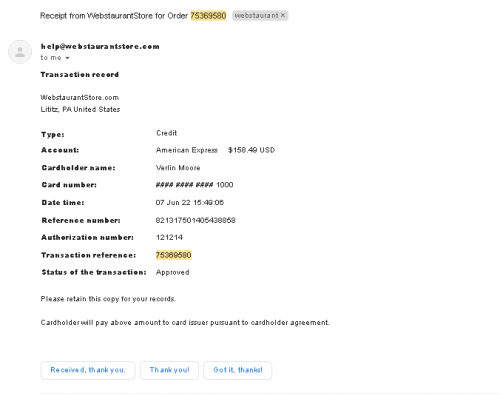Viewport: 500px width, 396px height.
Task: Click the cardholder agreement sentence
Action: tap(185, 323)
